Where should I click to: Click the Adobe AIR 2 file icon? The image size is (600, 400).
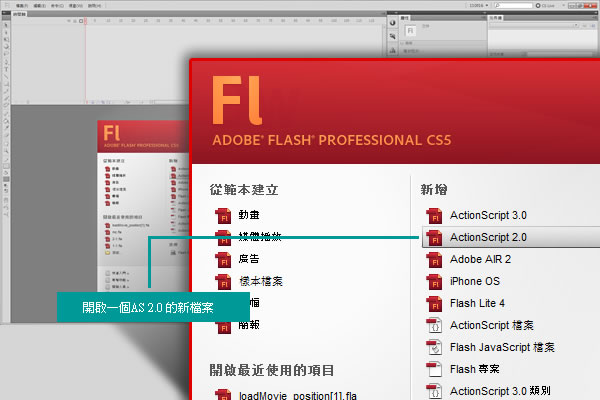click(434, 260)
